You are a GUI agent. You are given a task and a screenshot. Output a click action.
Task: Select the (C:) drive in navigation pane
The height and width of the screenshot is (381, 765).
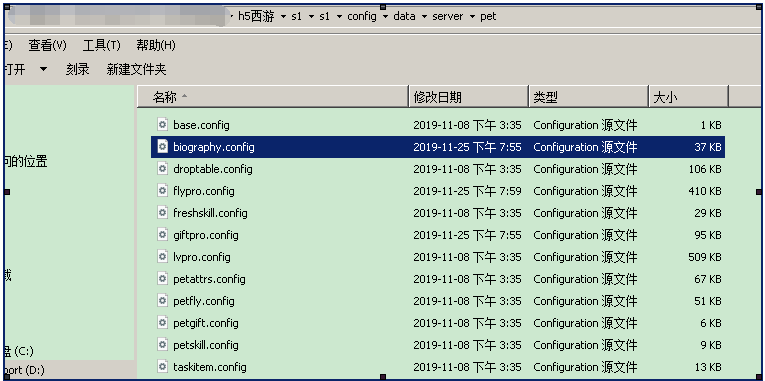pyautogui.click(x=20, y=351)
